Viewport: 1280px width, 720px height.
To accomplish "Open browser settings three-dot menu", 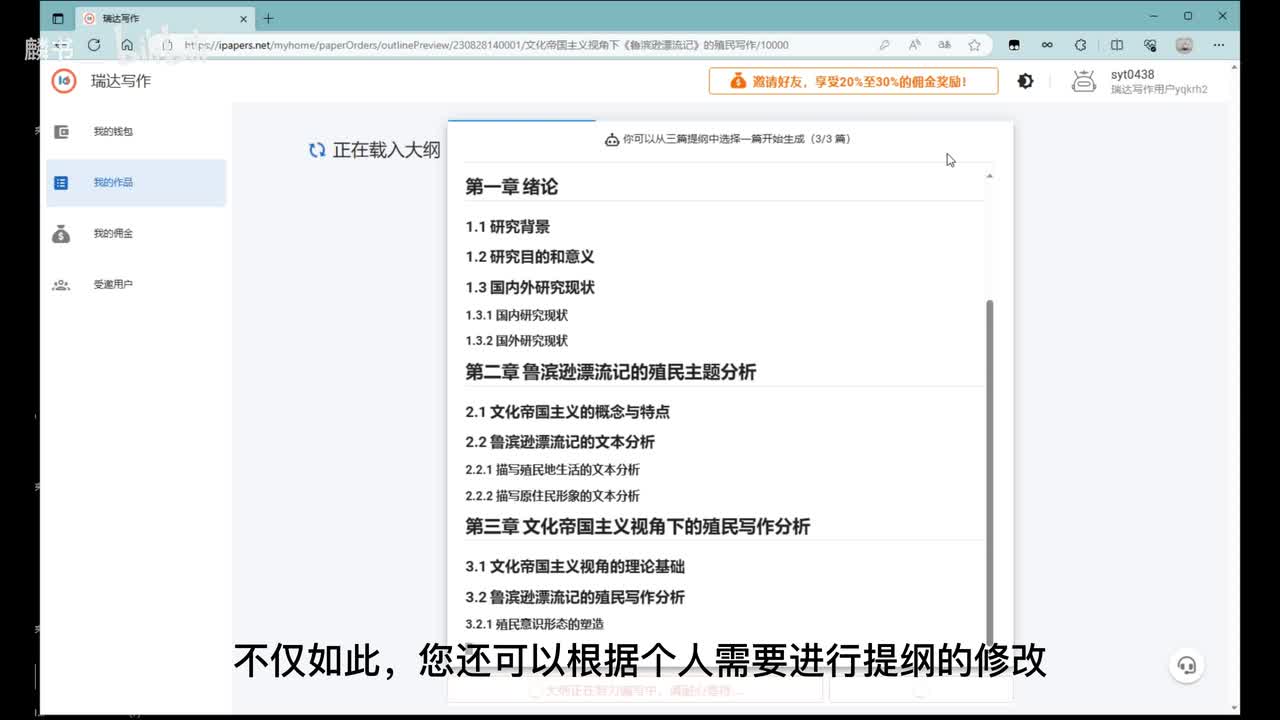I will point(1218,45).
